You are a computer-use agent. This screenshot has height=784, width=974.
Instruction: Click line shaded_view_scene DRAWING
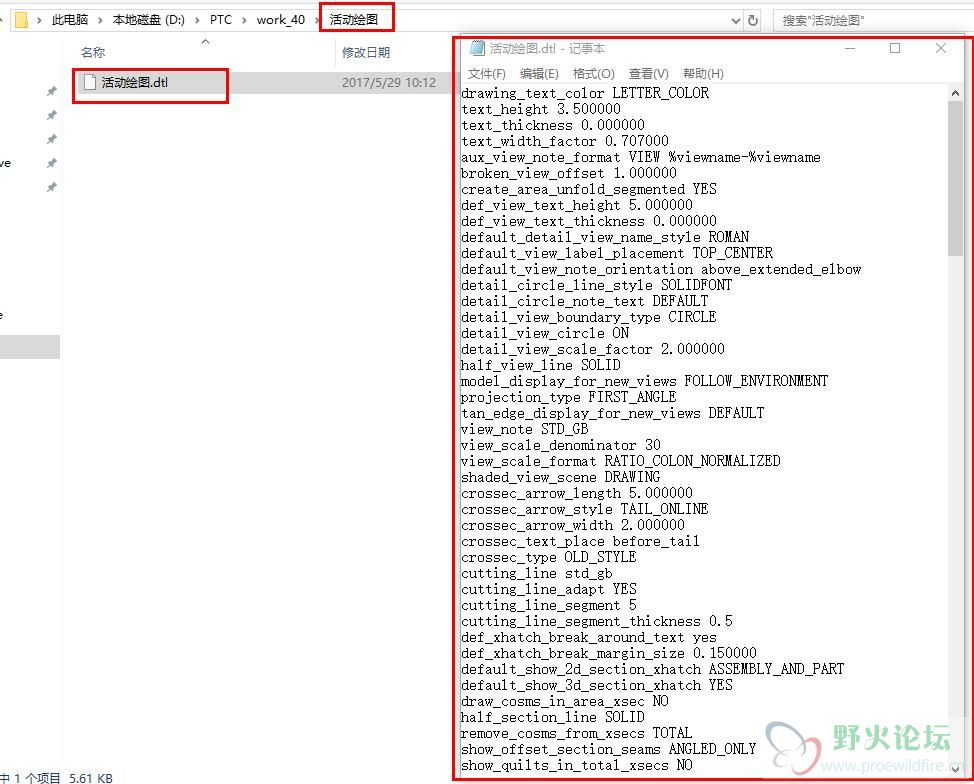click(560, 478)
